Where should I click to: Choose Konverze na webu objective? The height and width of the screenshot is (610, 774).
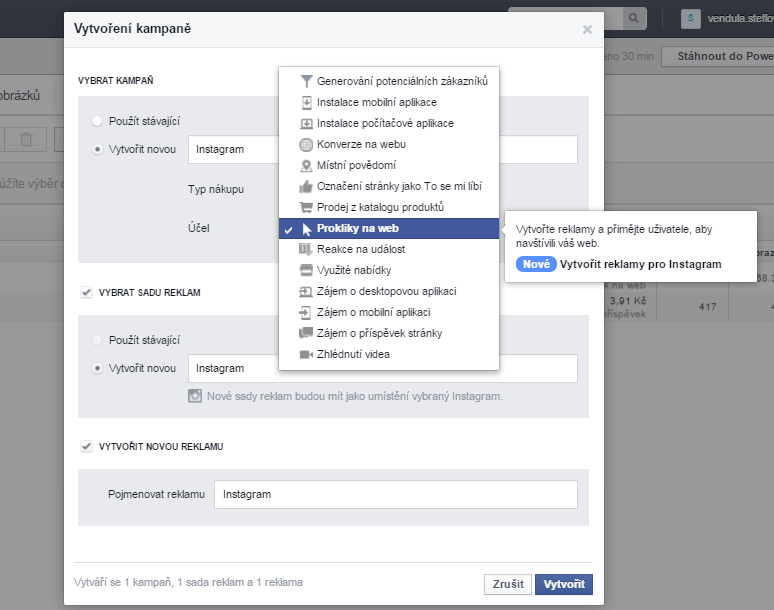point(389,144)
